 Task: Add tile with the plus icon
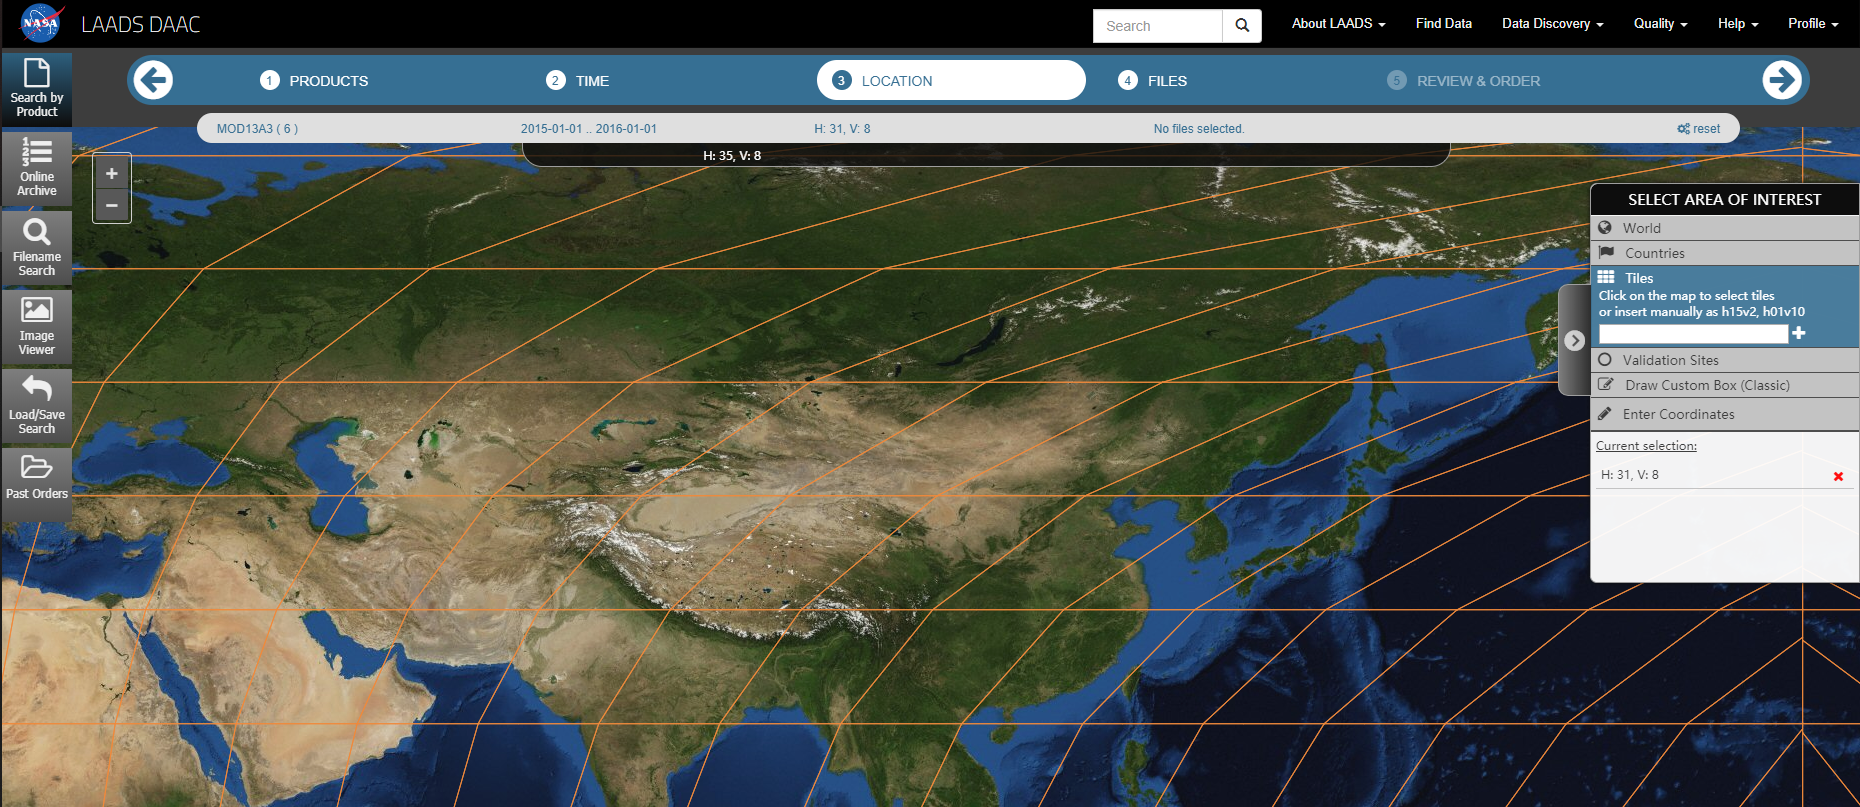(x=1799, y=333)
